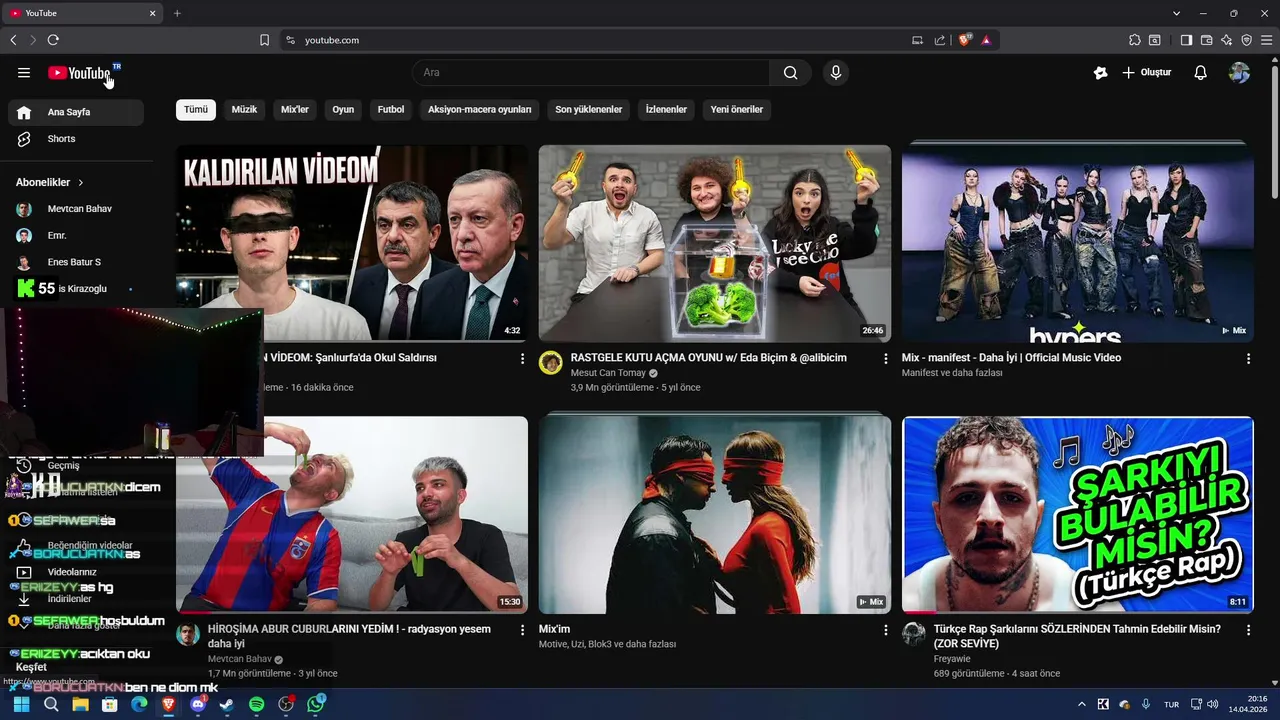Open Freyawie channel link

tap(952, 659)
